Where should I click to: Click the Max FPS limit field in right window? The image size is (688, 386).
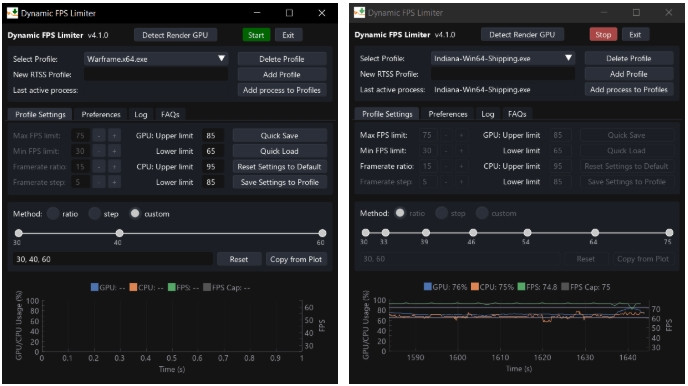click(x=428, y=136)
